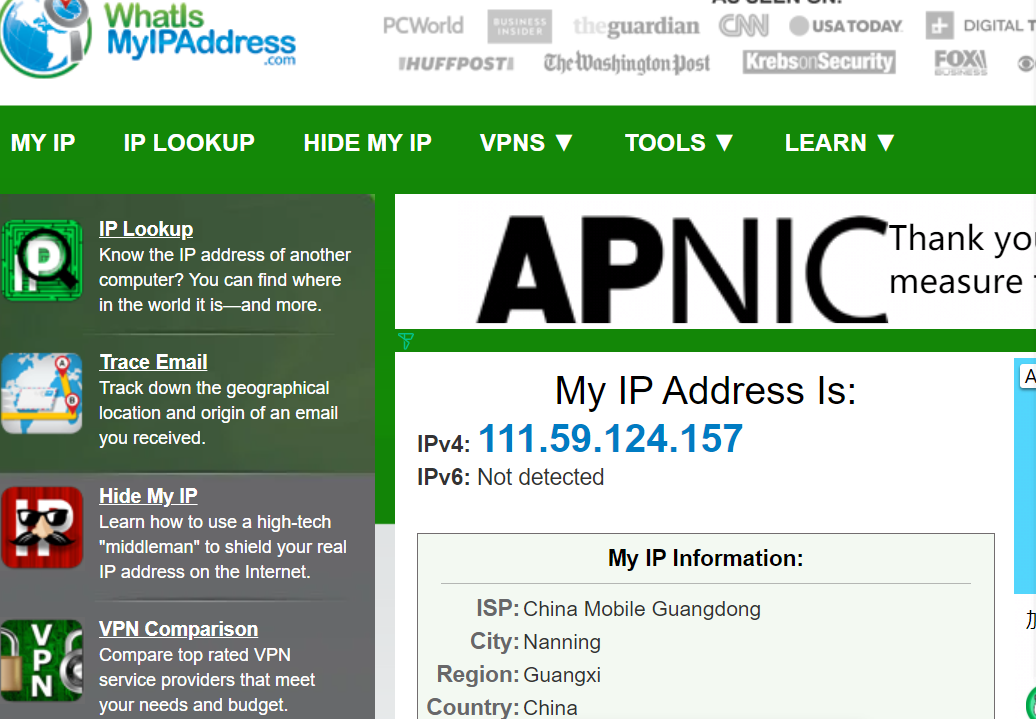Click the Digital Trends logo

(x=980, y=26)
